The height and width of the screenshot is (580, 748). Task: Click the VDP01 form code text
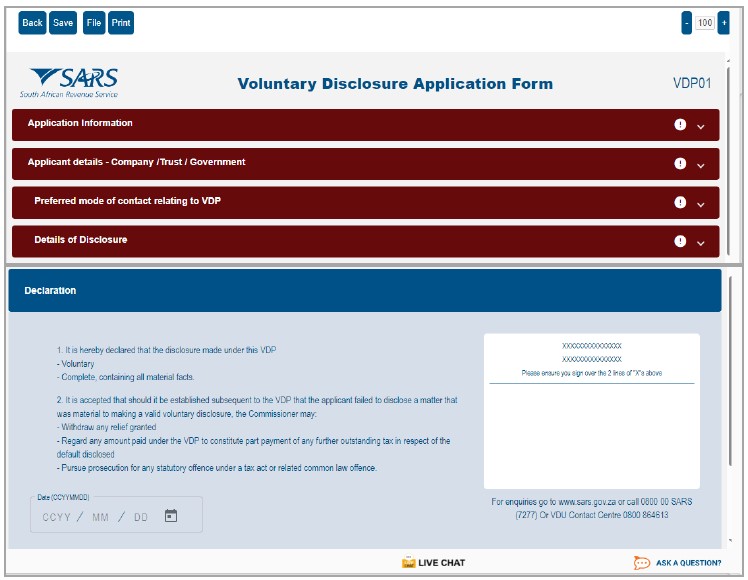pos(692,83)
